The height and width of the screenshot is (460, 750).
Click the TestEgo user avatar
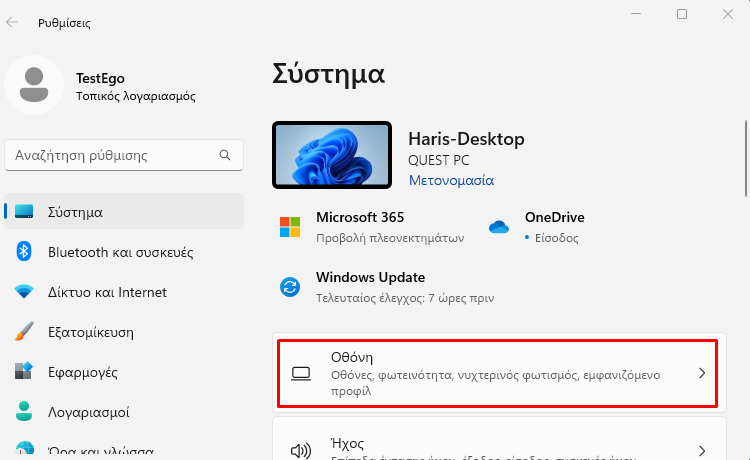(x=34, y=85)
